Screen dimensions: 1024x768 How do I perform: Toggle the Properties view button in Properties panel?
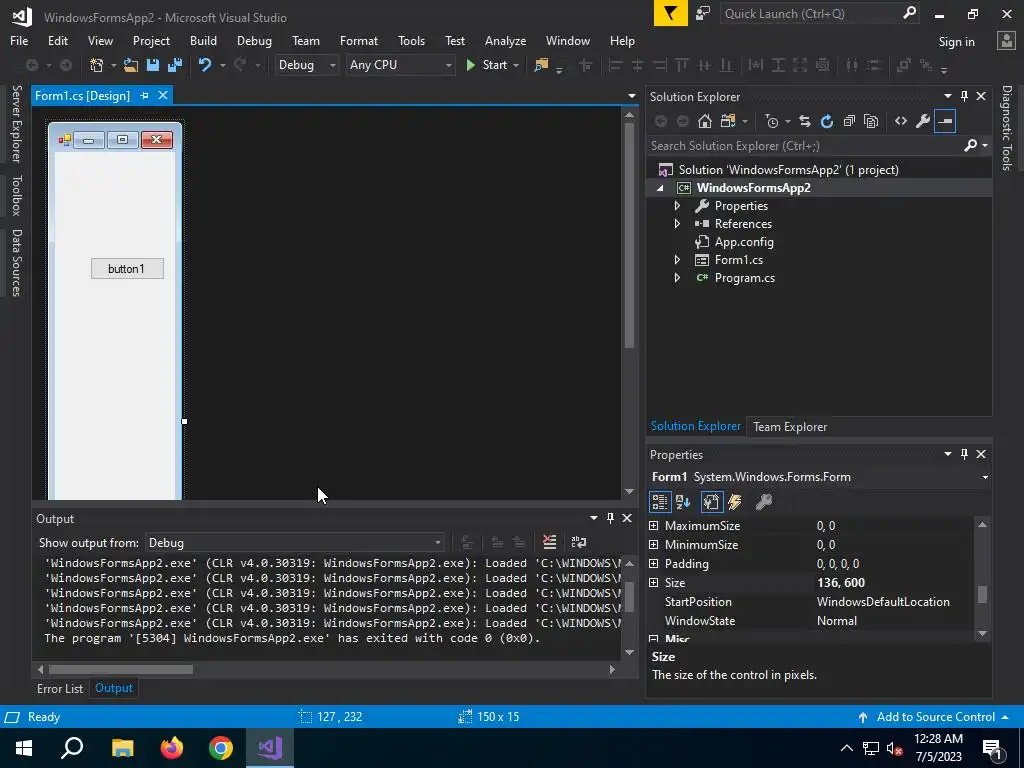point(711,502)
